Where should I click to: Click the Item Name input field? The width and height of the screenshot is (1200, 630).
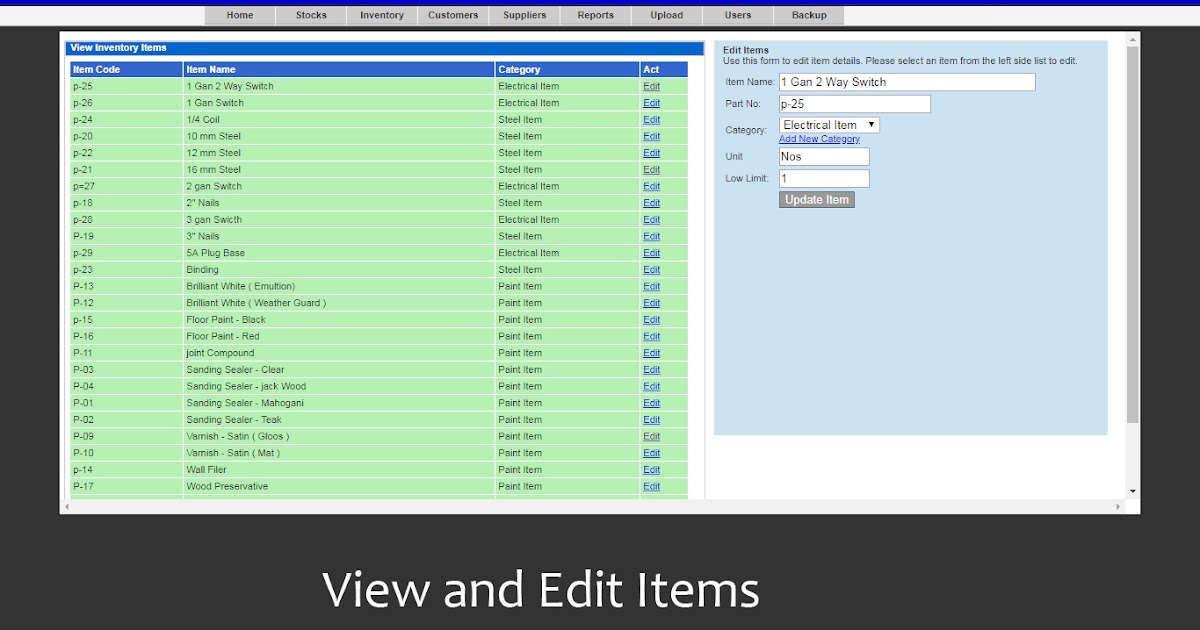click(x=906, y=81)
